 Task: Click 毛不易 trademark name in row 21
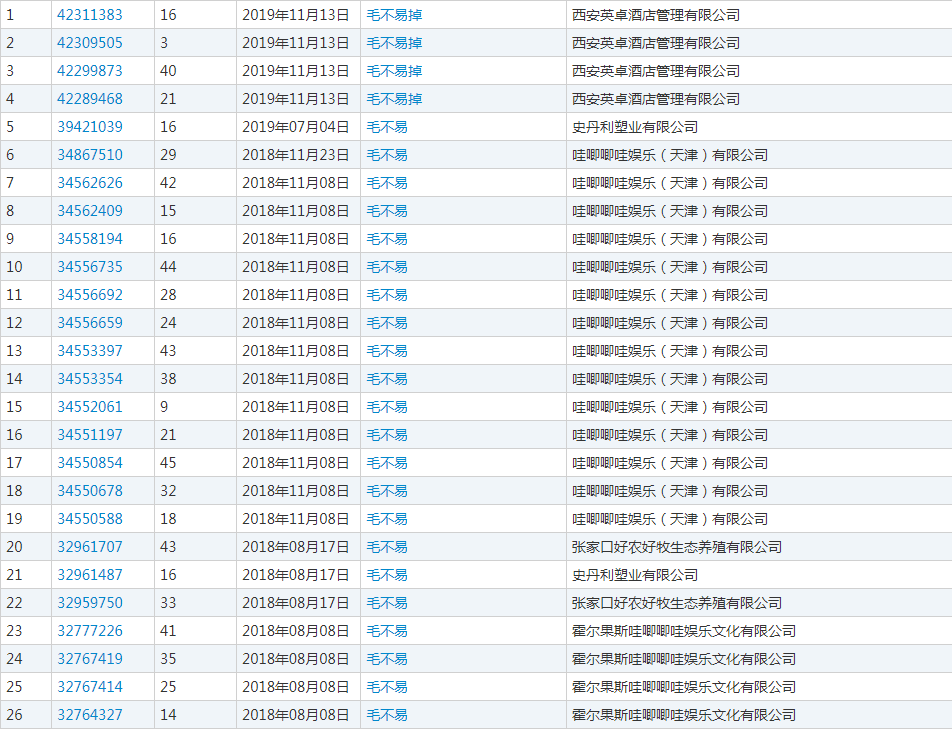click(387, 575)
